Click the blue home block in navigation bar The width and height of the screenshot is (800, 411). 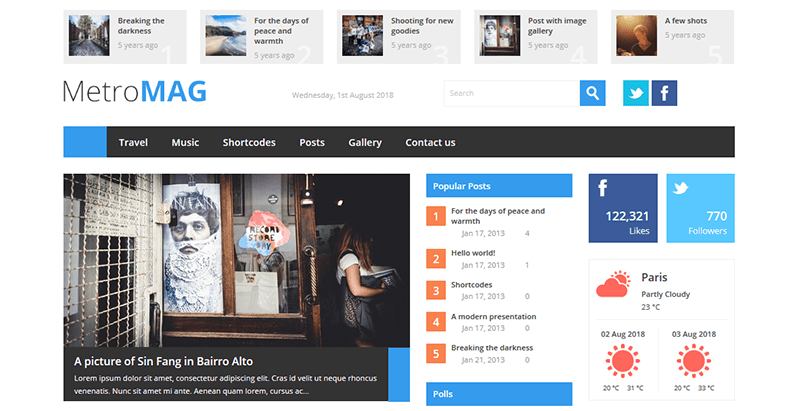click(x=85, y=142)
